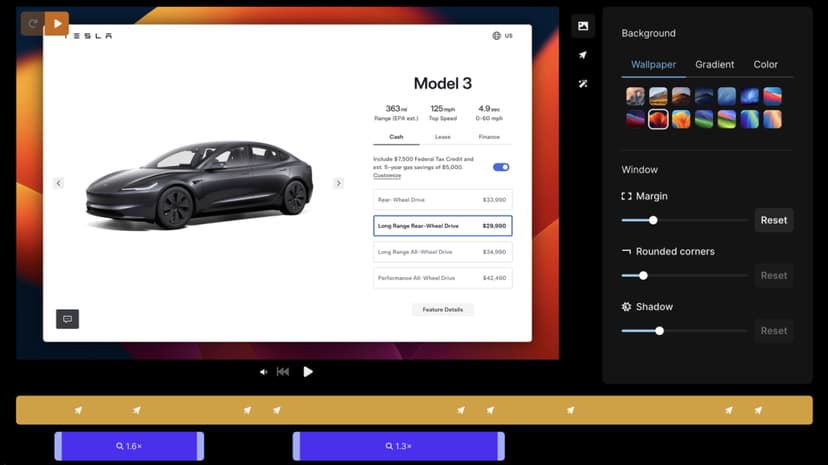The height and width of the screenshot is (465, 828).
Task: Show the previous car image with left arrow
Action: 59,183
